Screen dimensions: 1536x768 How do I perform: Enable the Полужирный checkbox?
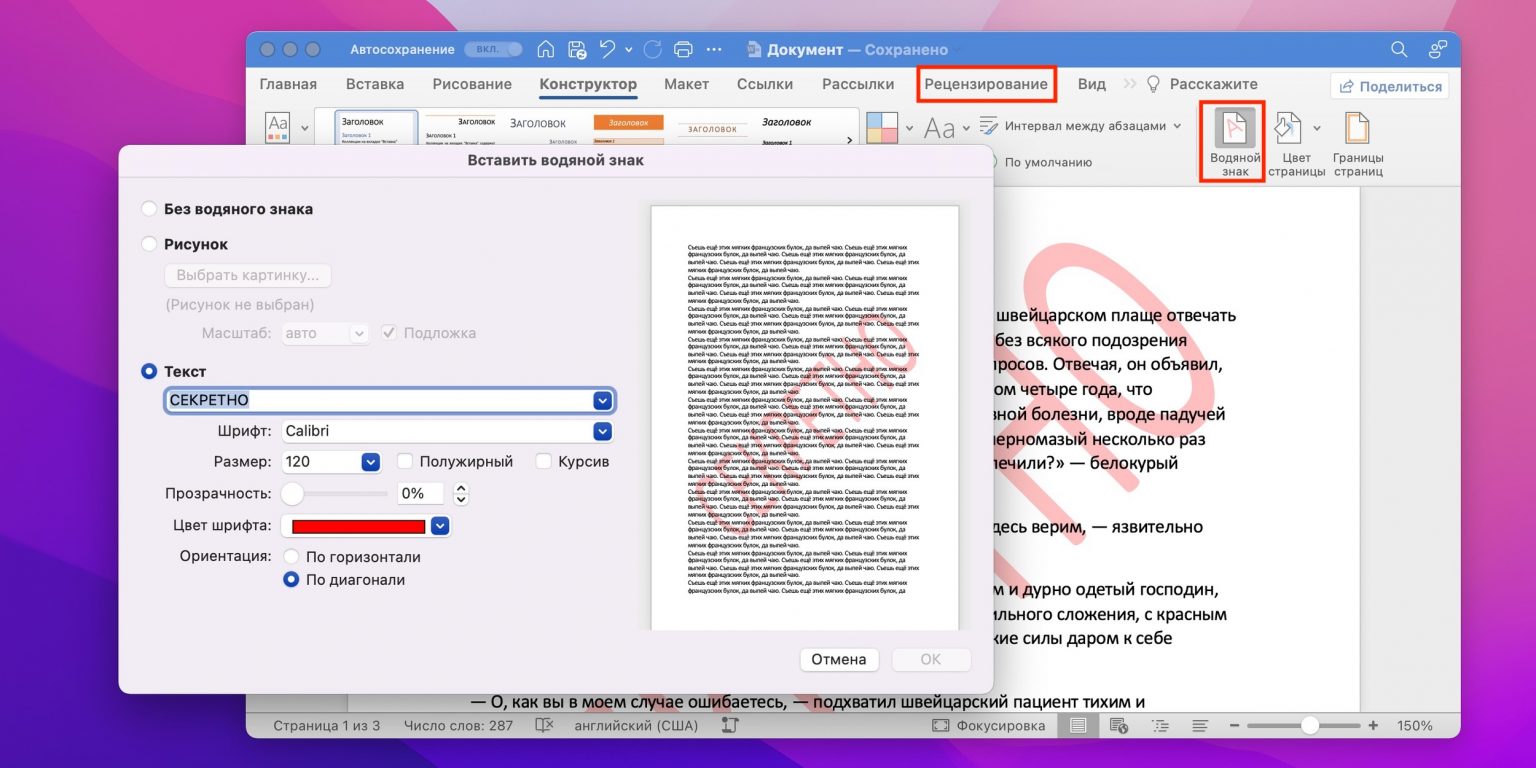pyautogui.click(x=405, y=462)
